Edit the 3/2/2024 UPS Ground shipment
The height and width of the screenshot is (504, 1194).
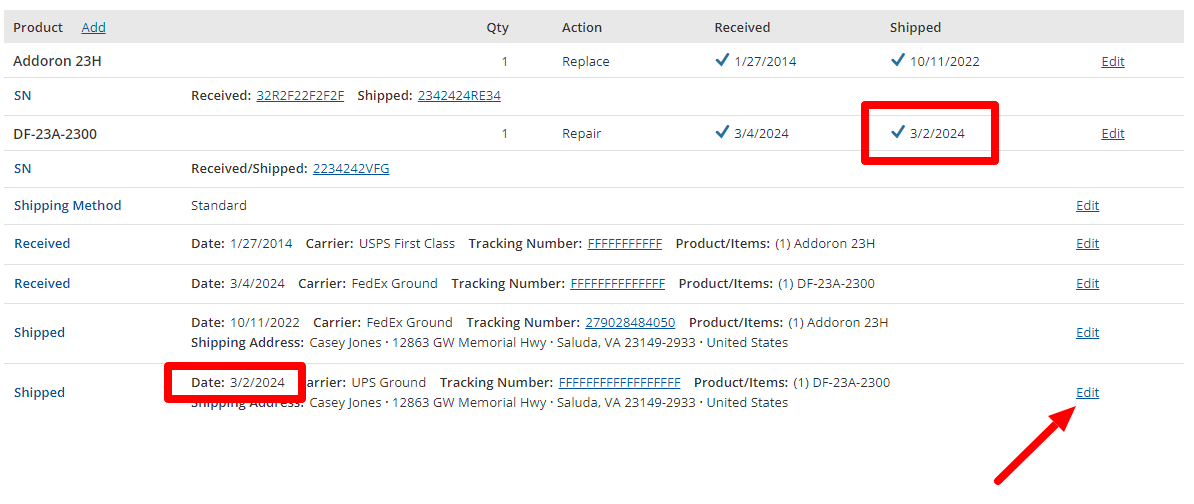(x=1087, y=393)
